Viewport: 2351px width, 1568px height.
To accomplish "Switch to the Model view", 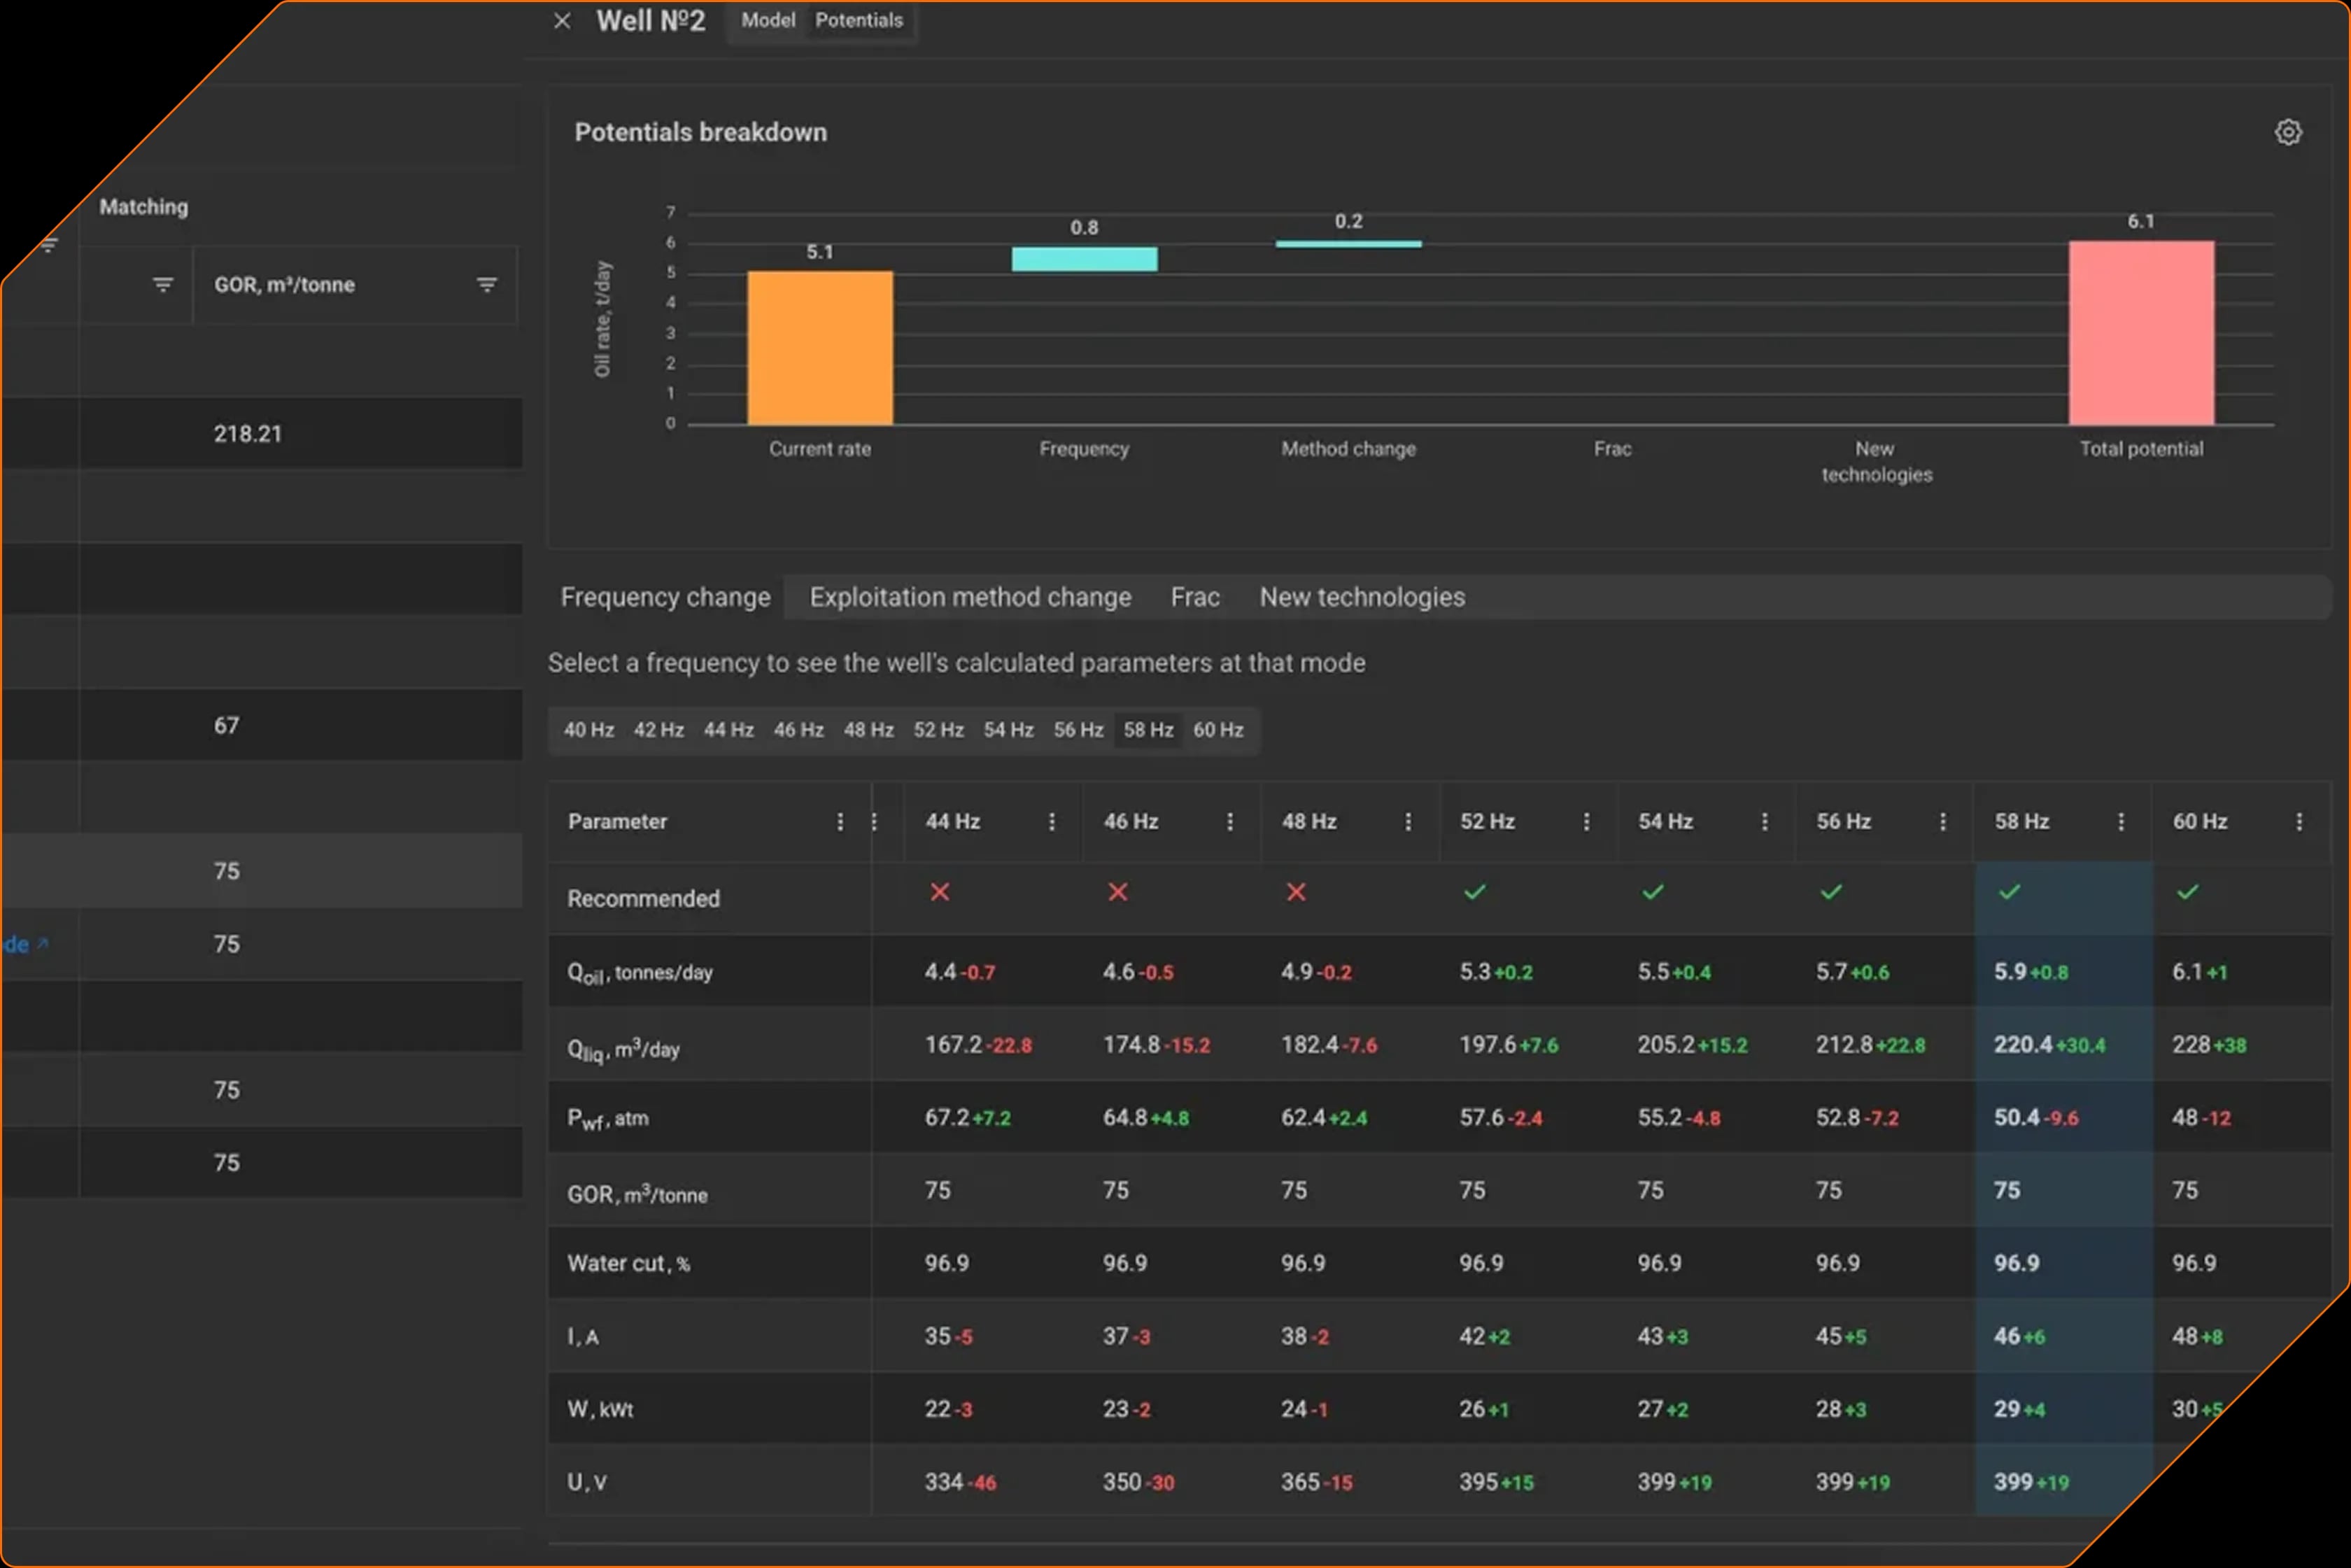I will [x=768, y=20].
